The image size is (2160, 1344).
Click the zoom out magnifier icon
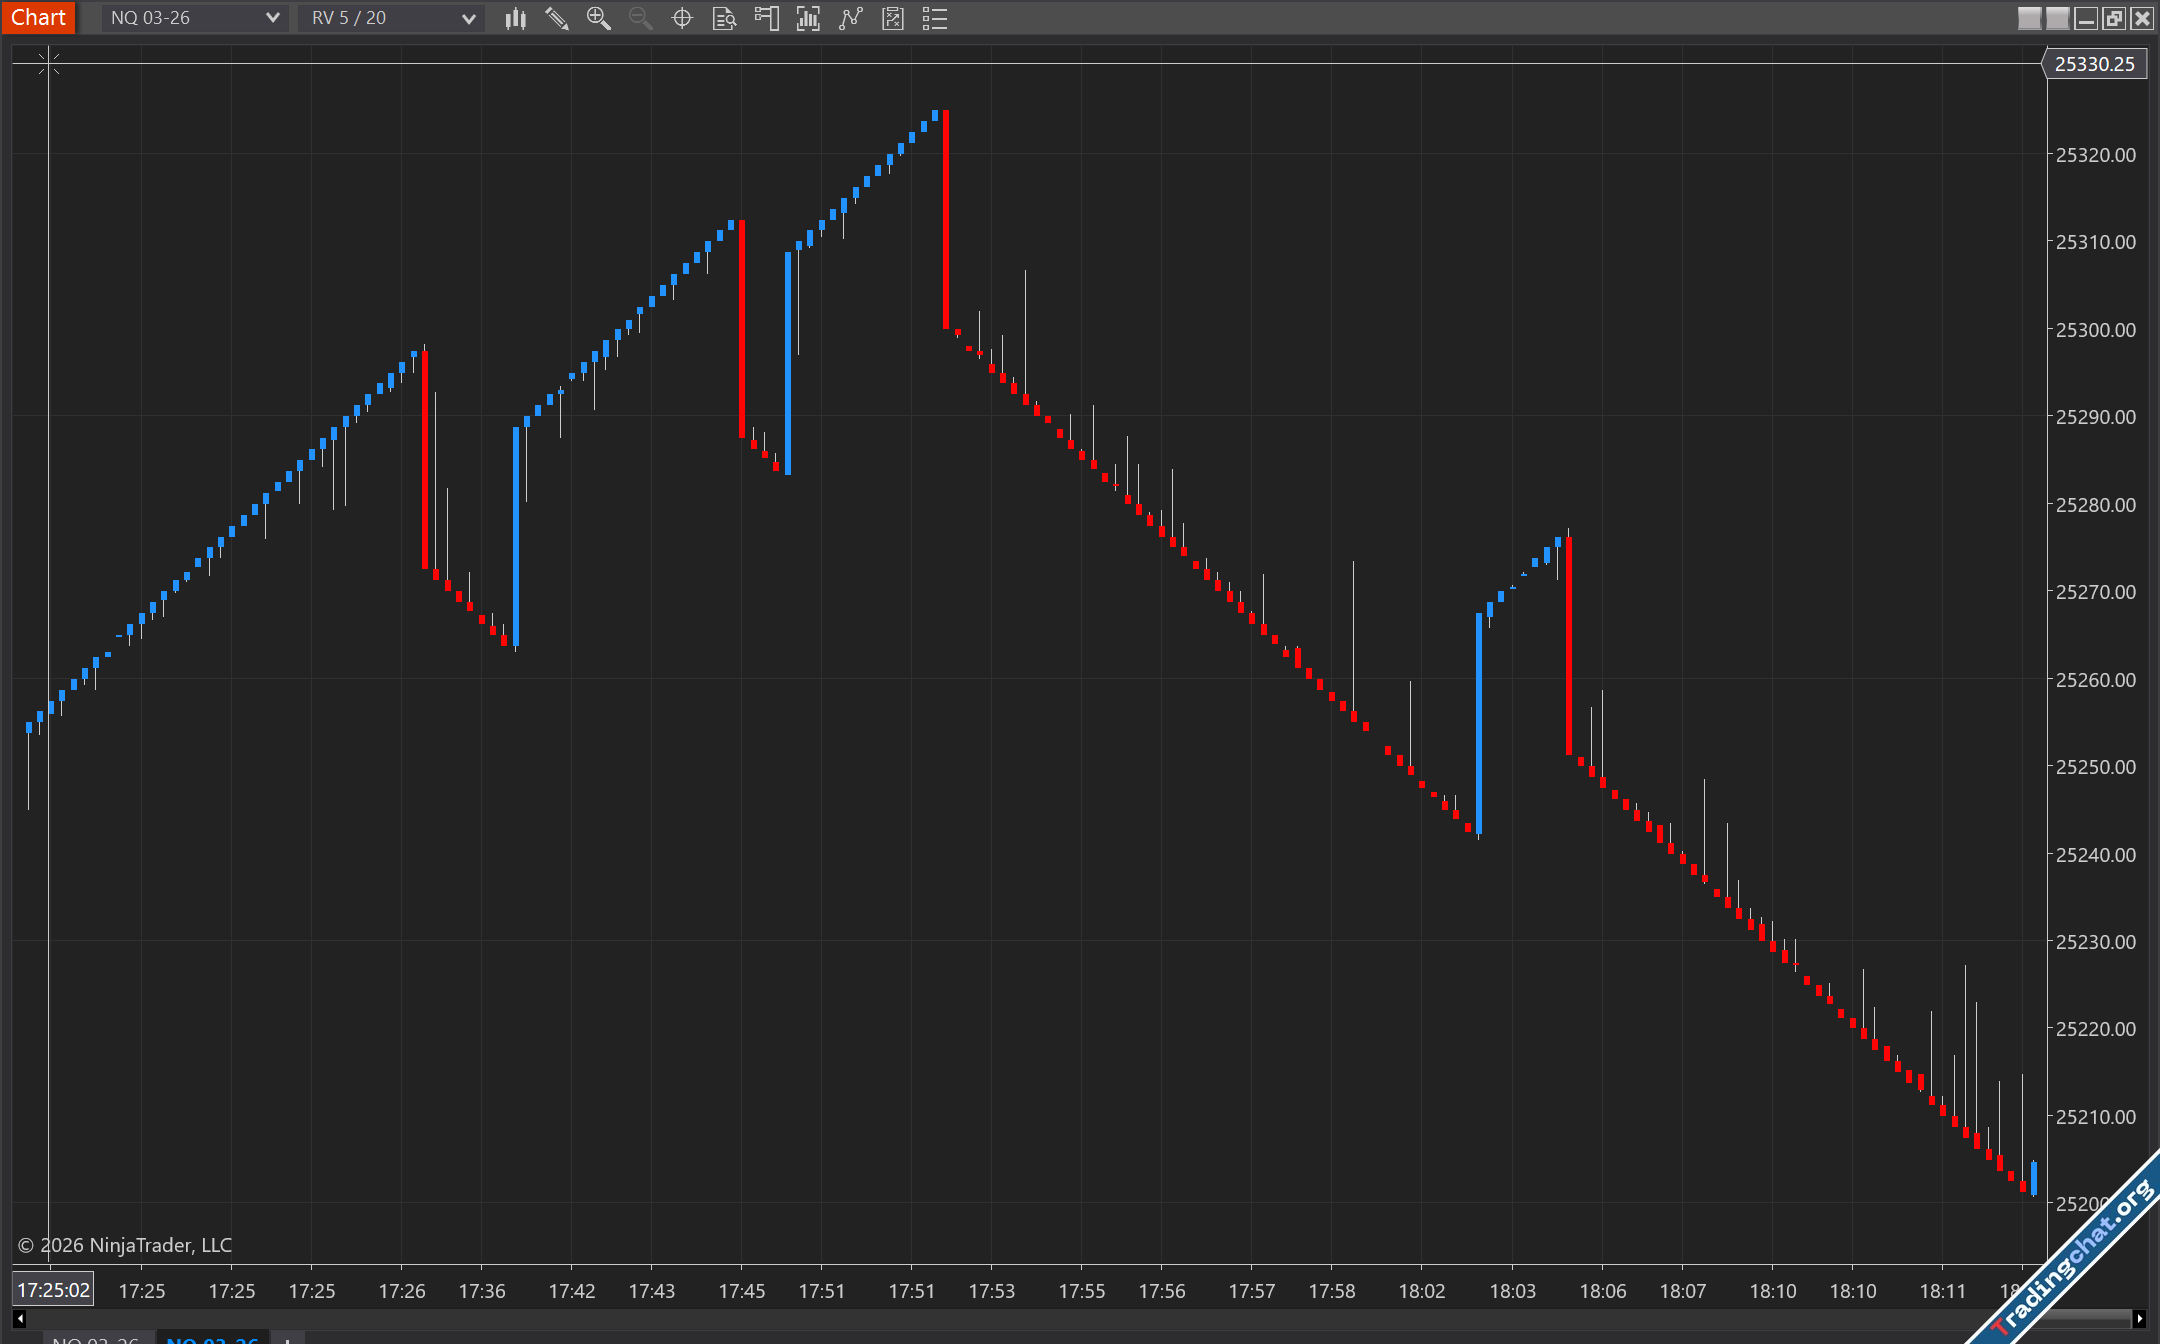(640, 18)
